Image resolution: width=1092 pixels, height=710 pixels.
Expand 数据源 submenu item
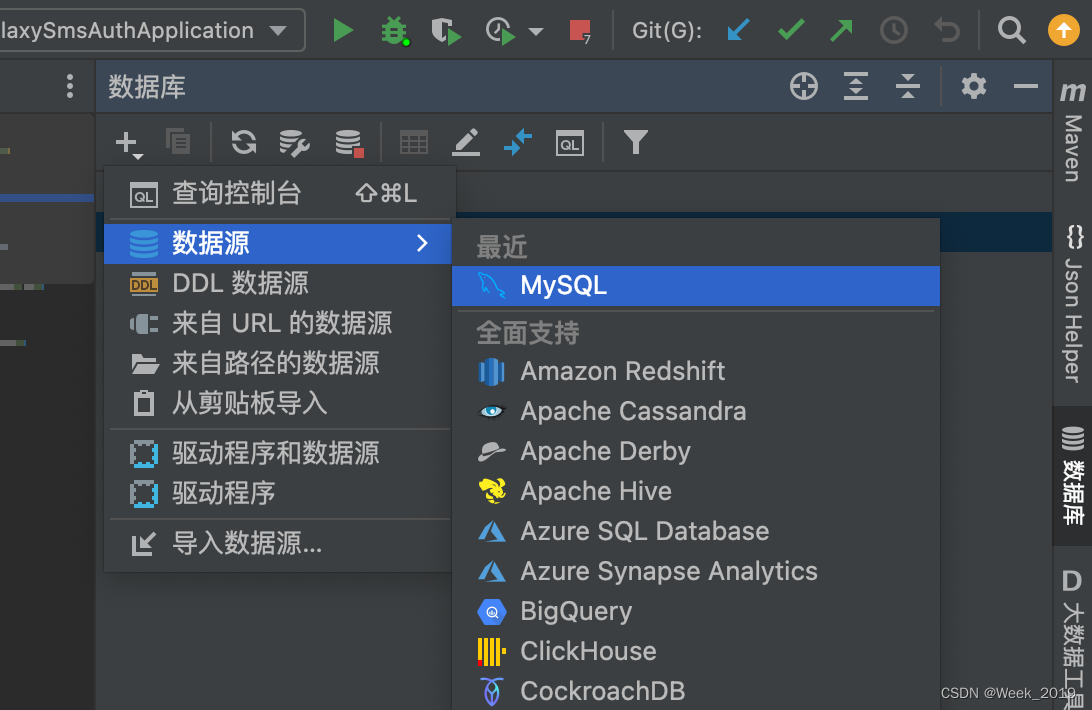[279, 243]
